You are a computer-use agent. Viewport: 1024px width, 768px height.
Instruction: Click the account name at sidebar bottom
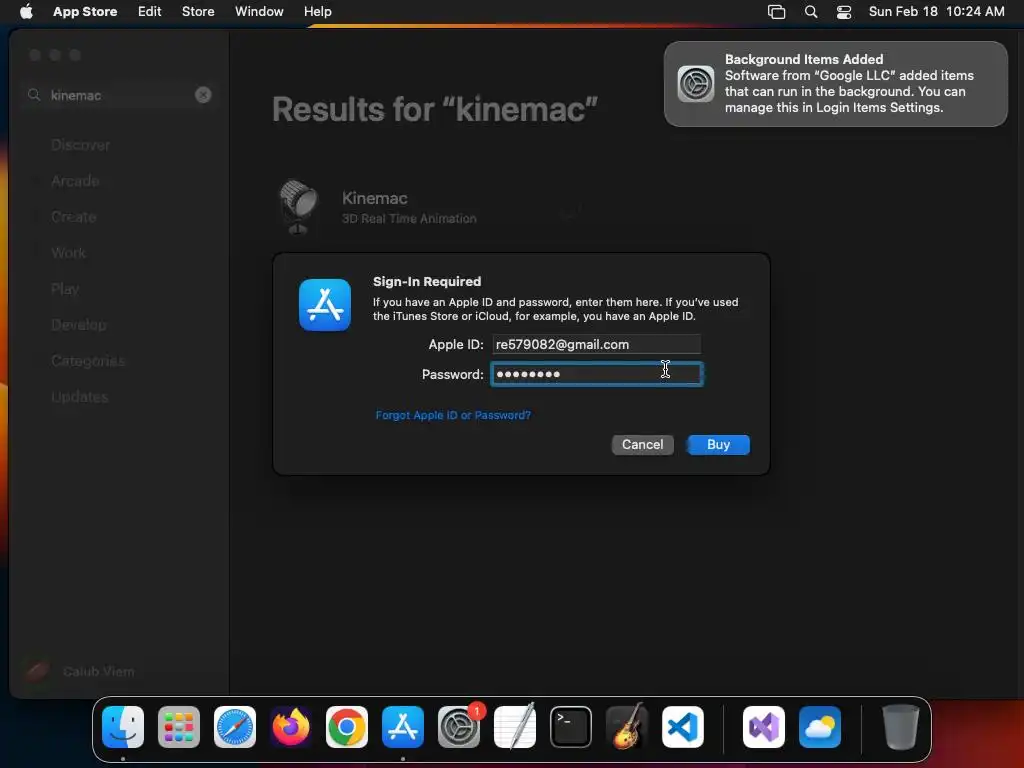(99, 671)
